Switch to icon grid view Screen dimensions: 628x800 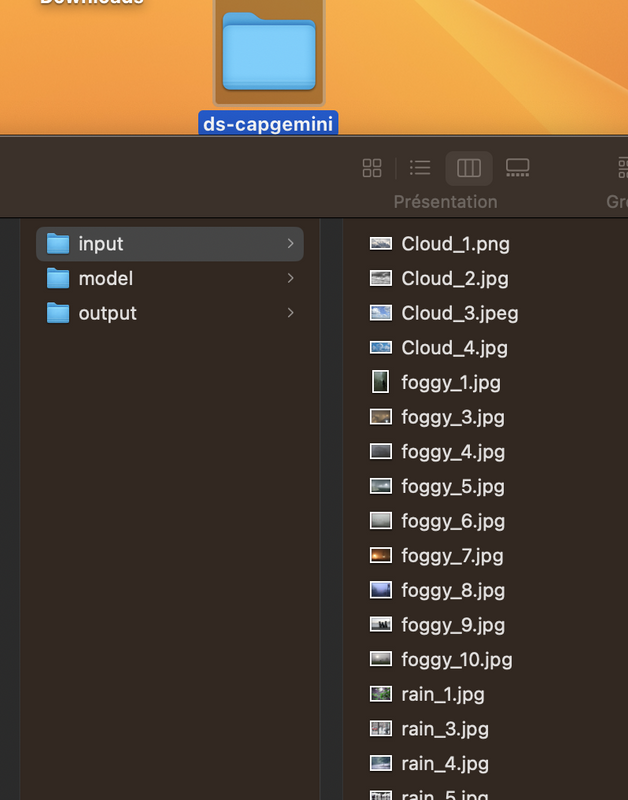(x=372, y=168)
